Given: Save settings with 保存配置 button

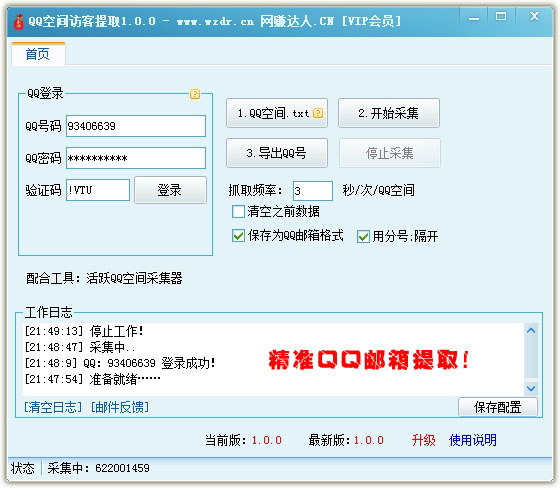Looking at the screenshot, I should [x=498, y=407].
